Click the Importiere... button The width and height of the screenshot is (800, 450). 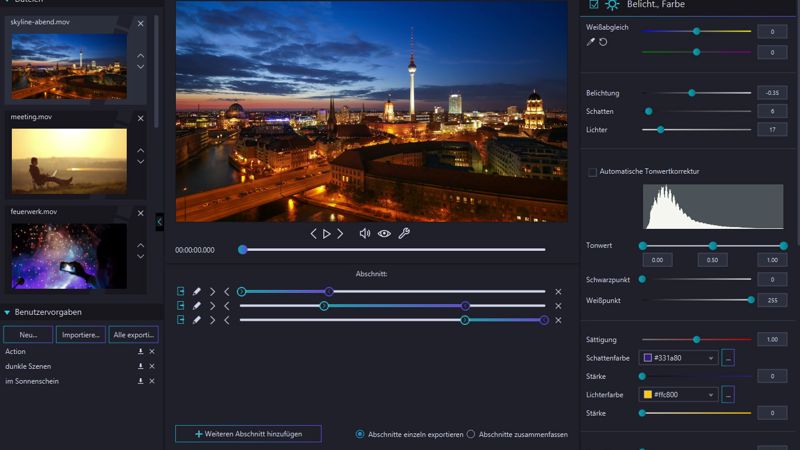pyautogui.click(x=81, y=335)
